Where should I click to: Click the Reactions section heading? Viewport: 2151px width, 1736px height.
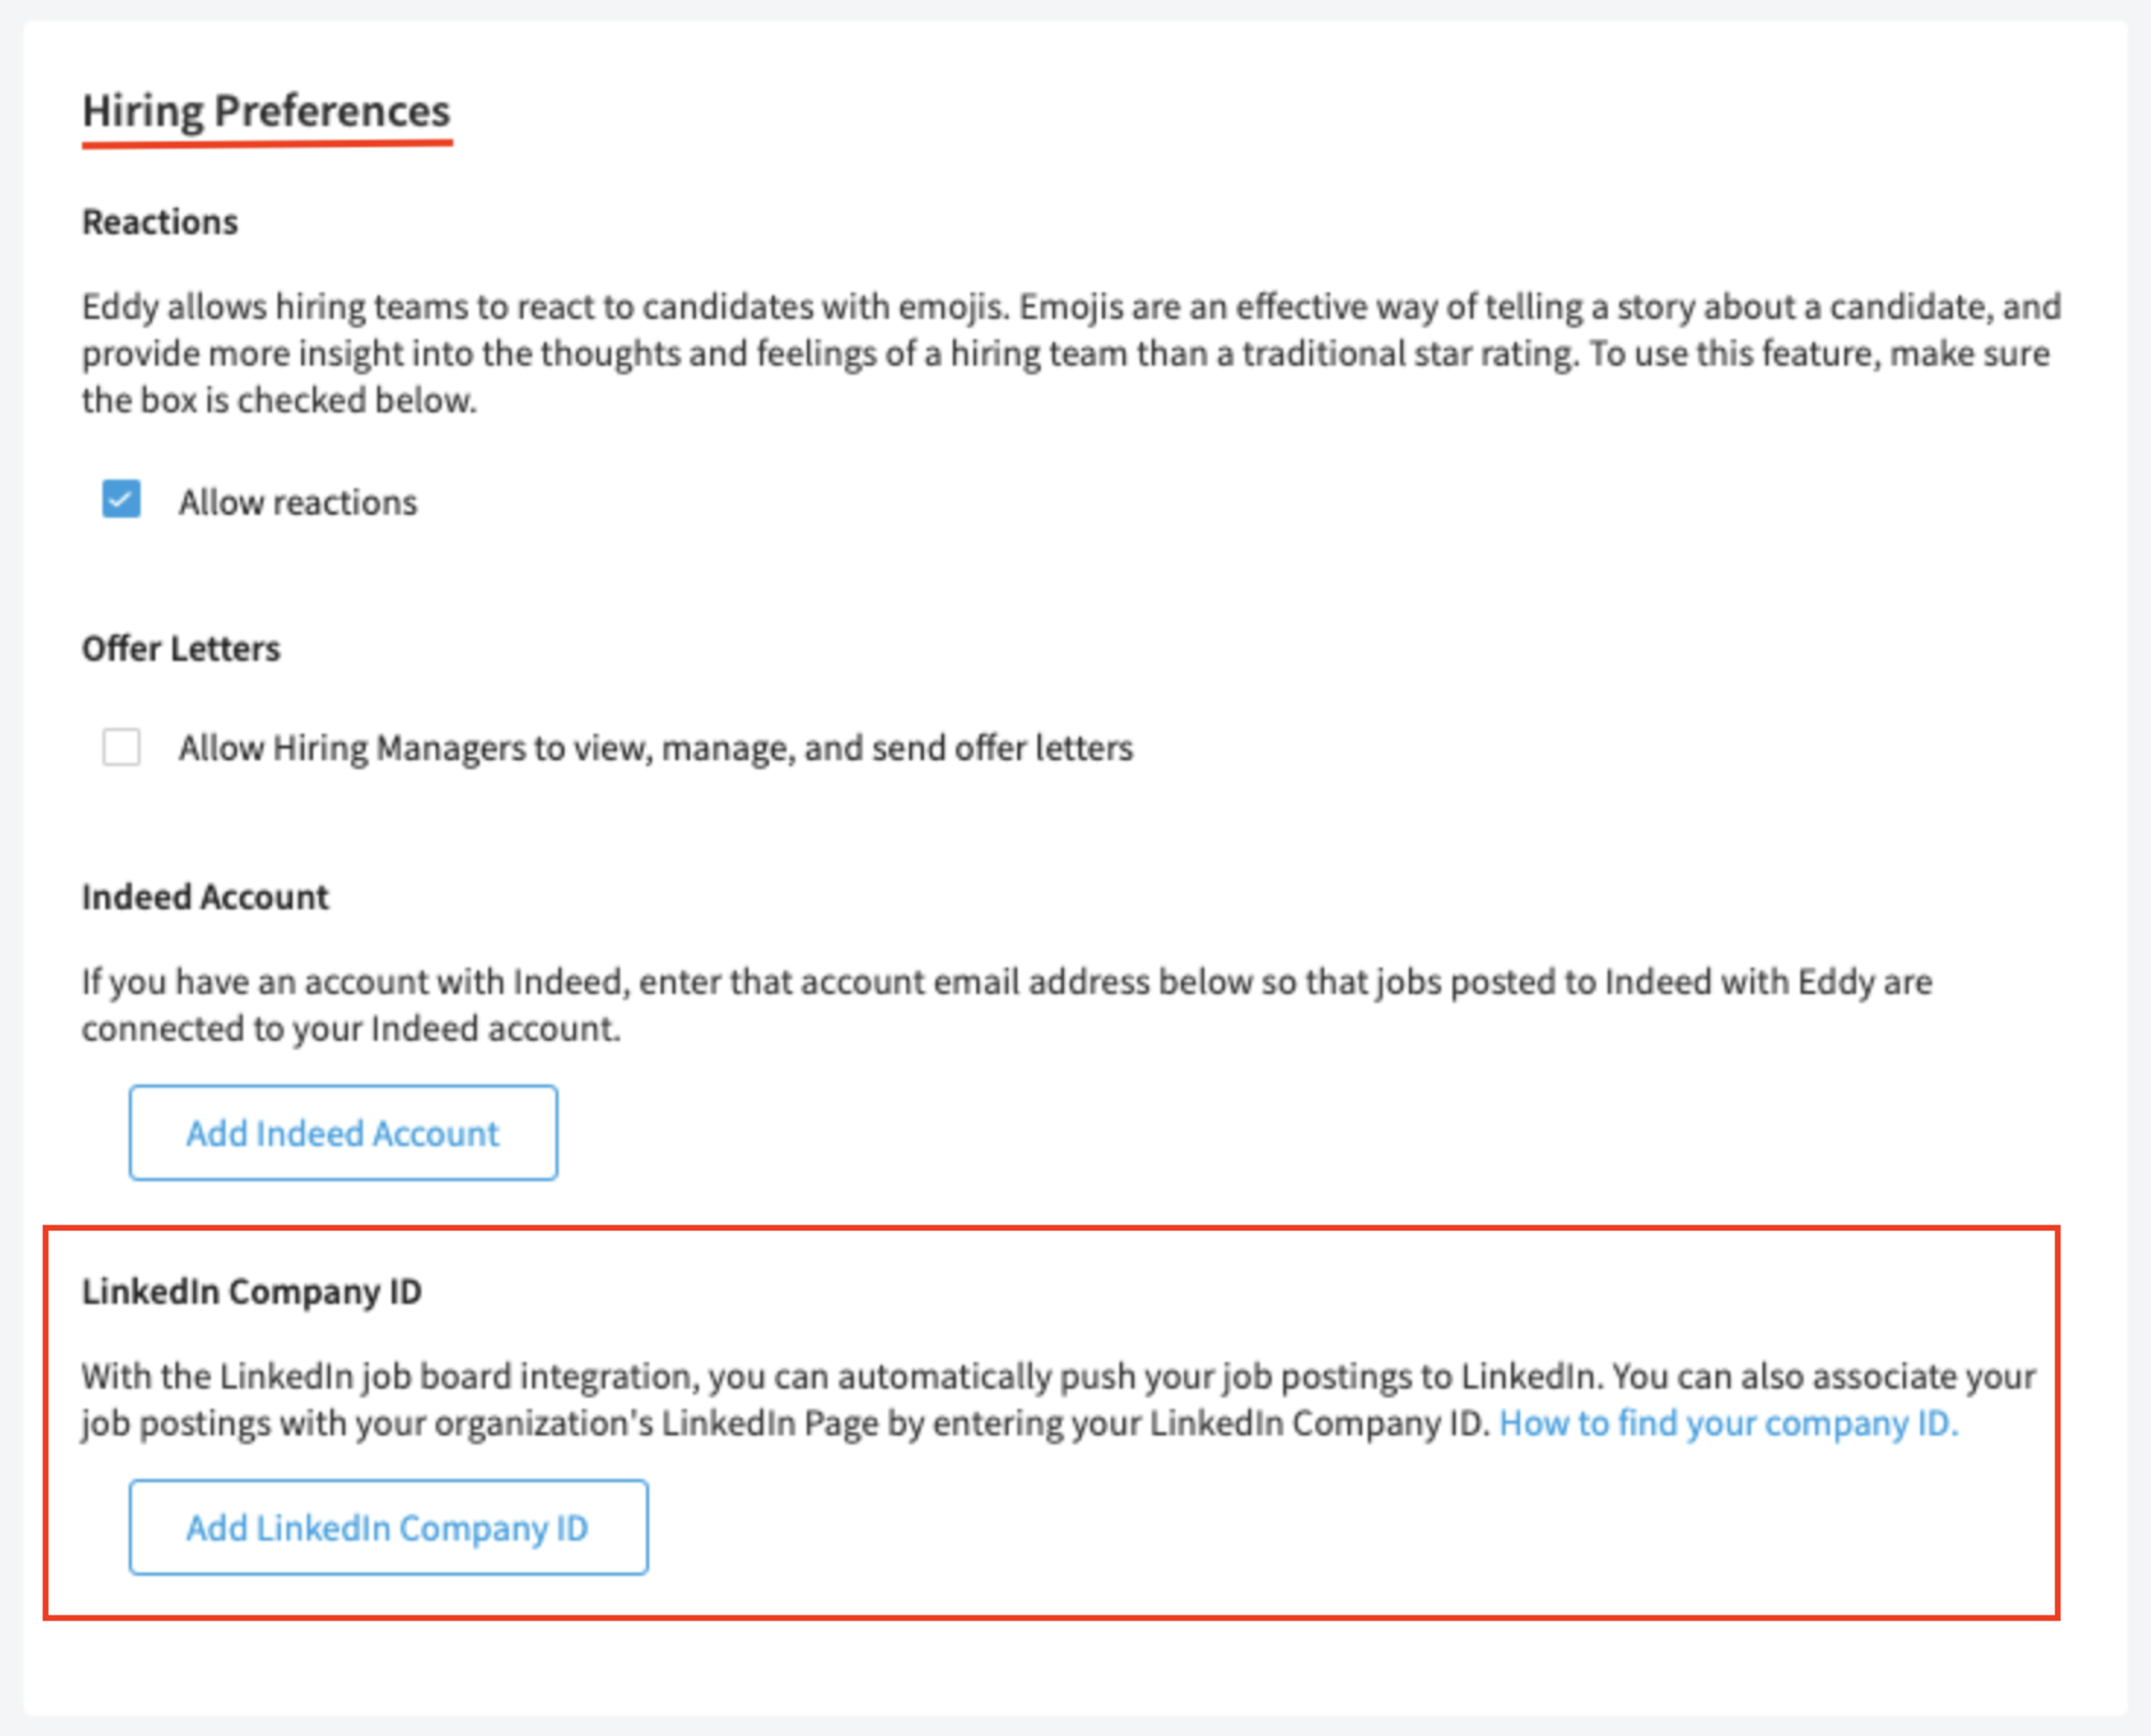pos(160,222)
